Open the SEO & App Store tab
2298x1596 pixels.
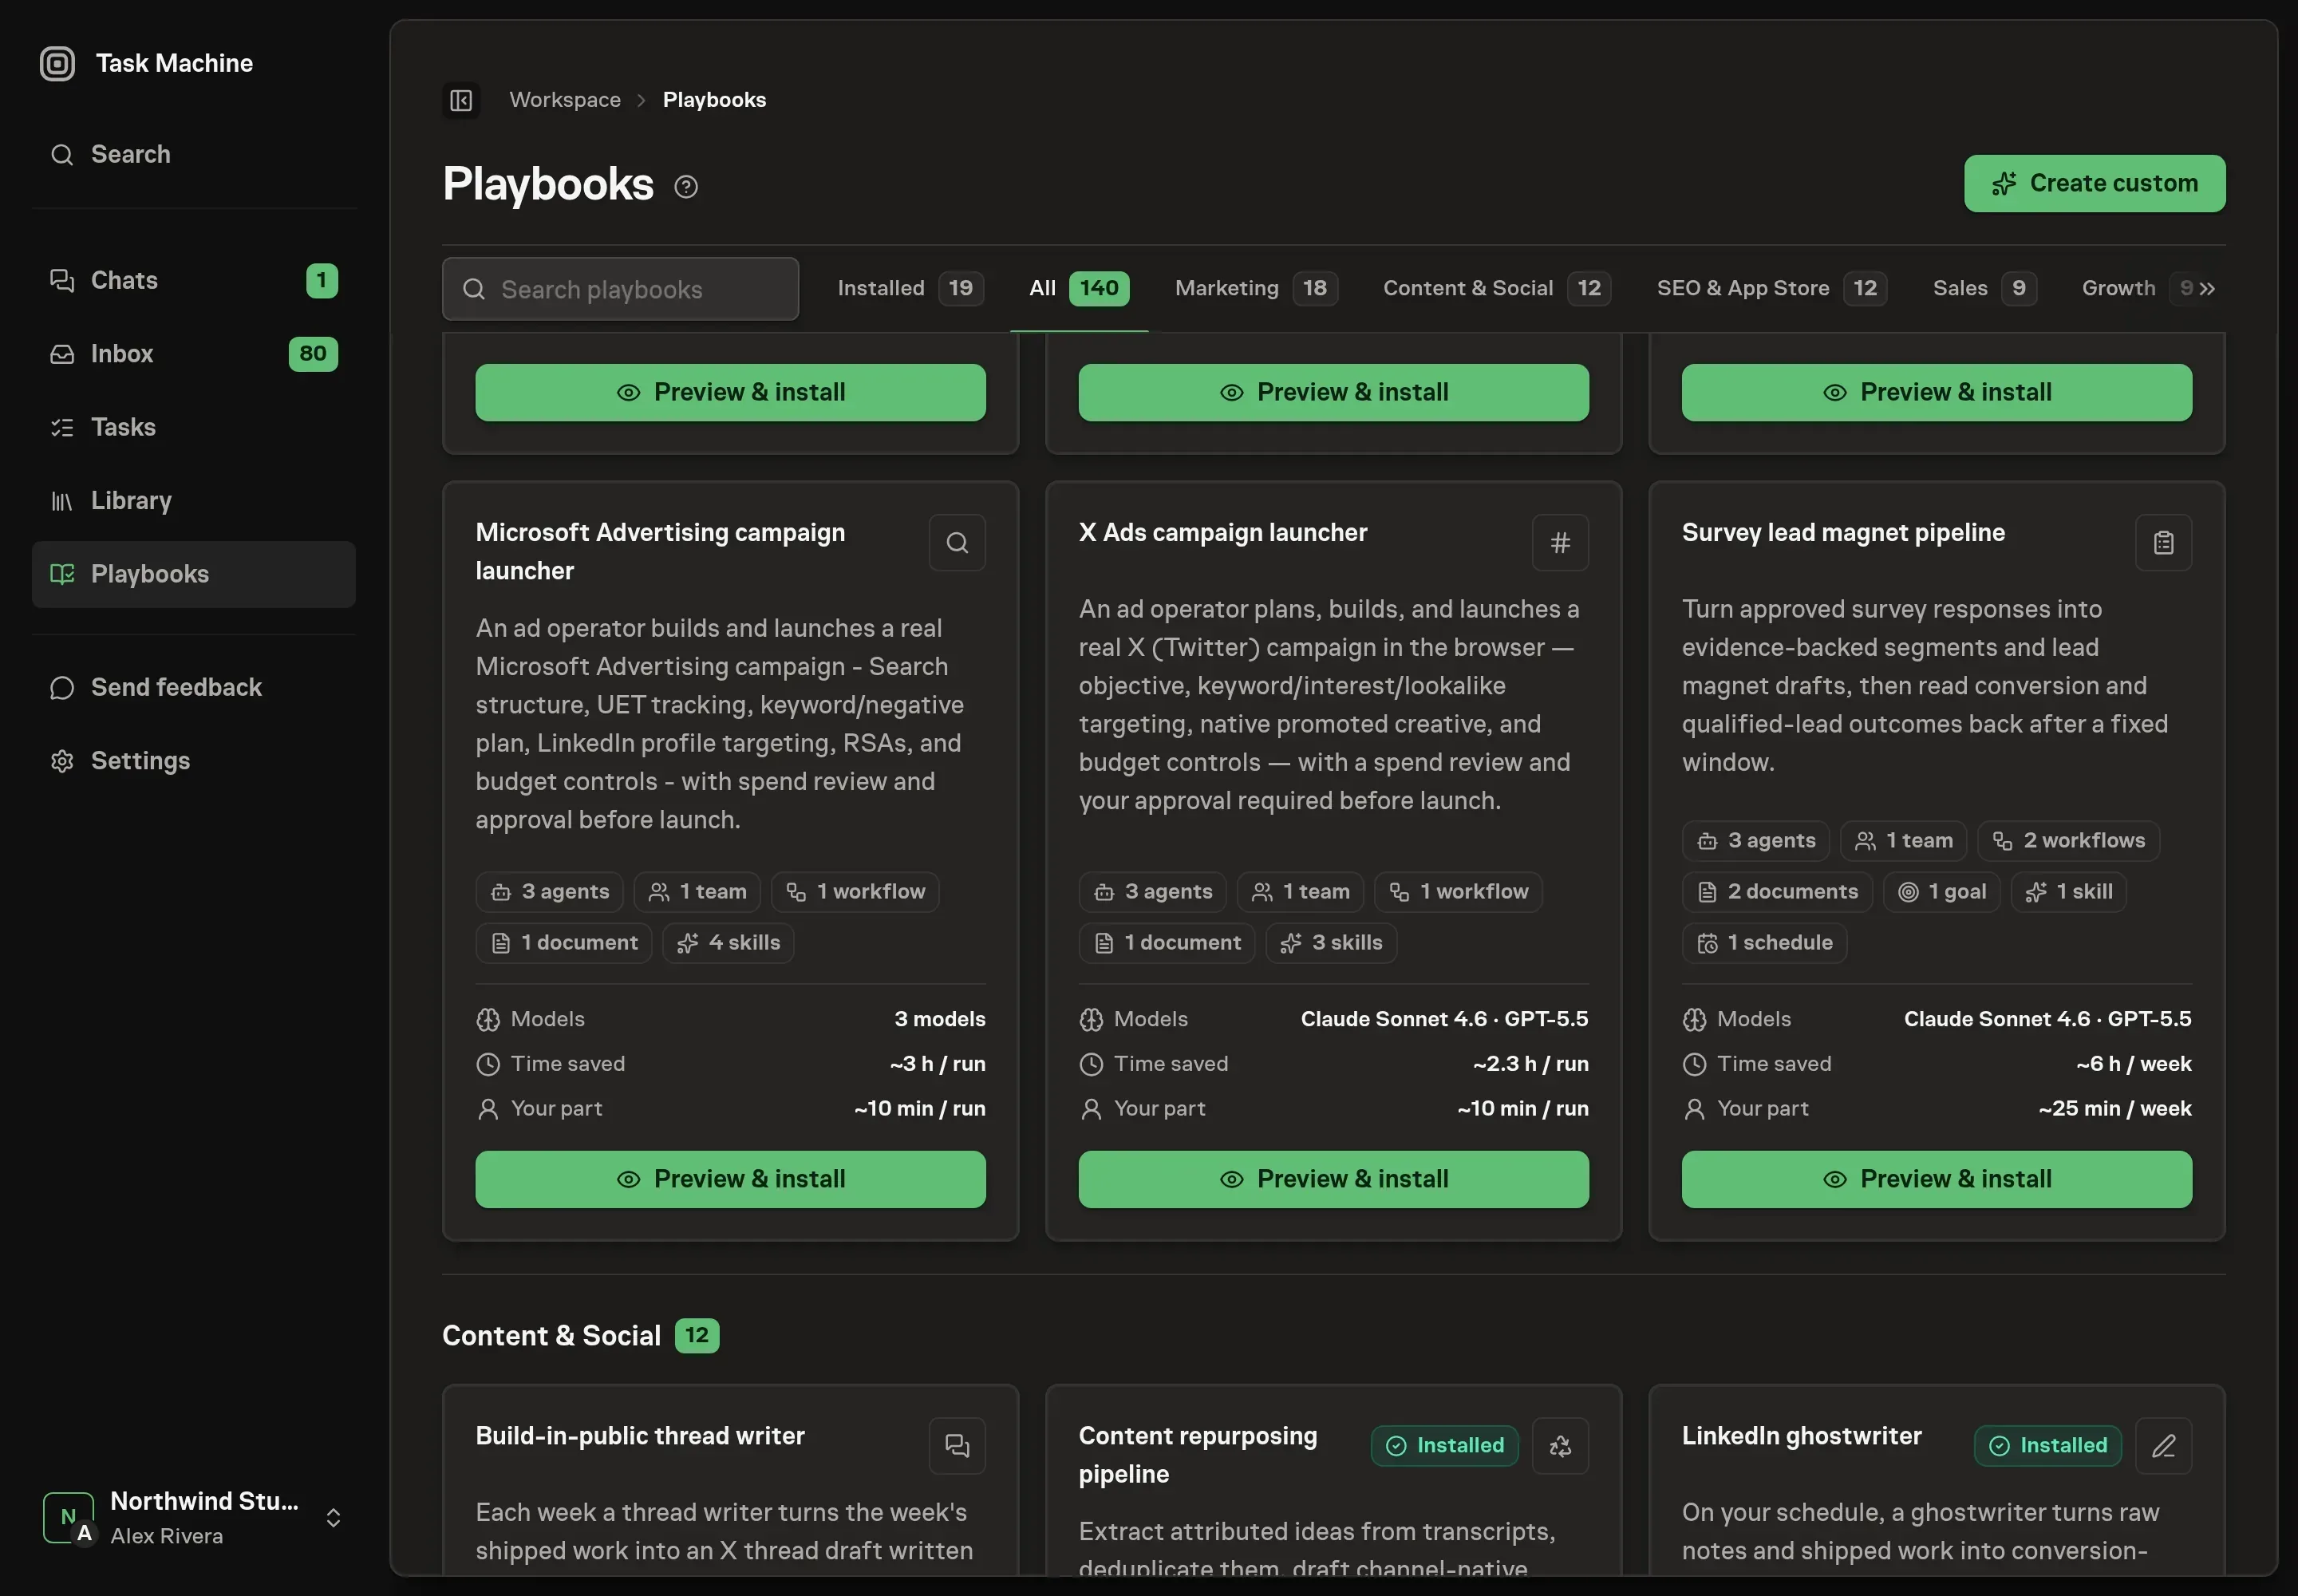[x=1771, y=288]
